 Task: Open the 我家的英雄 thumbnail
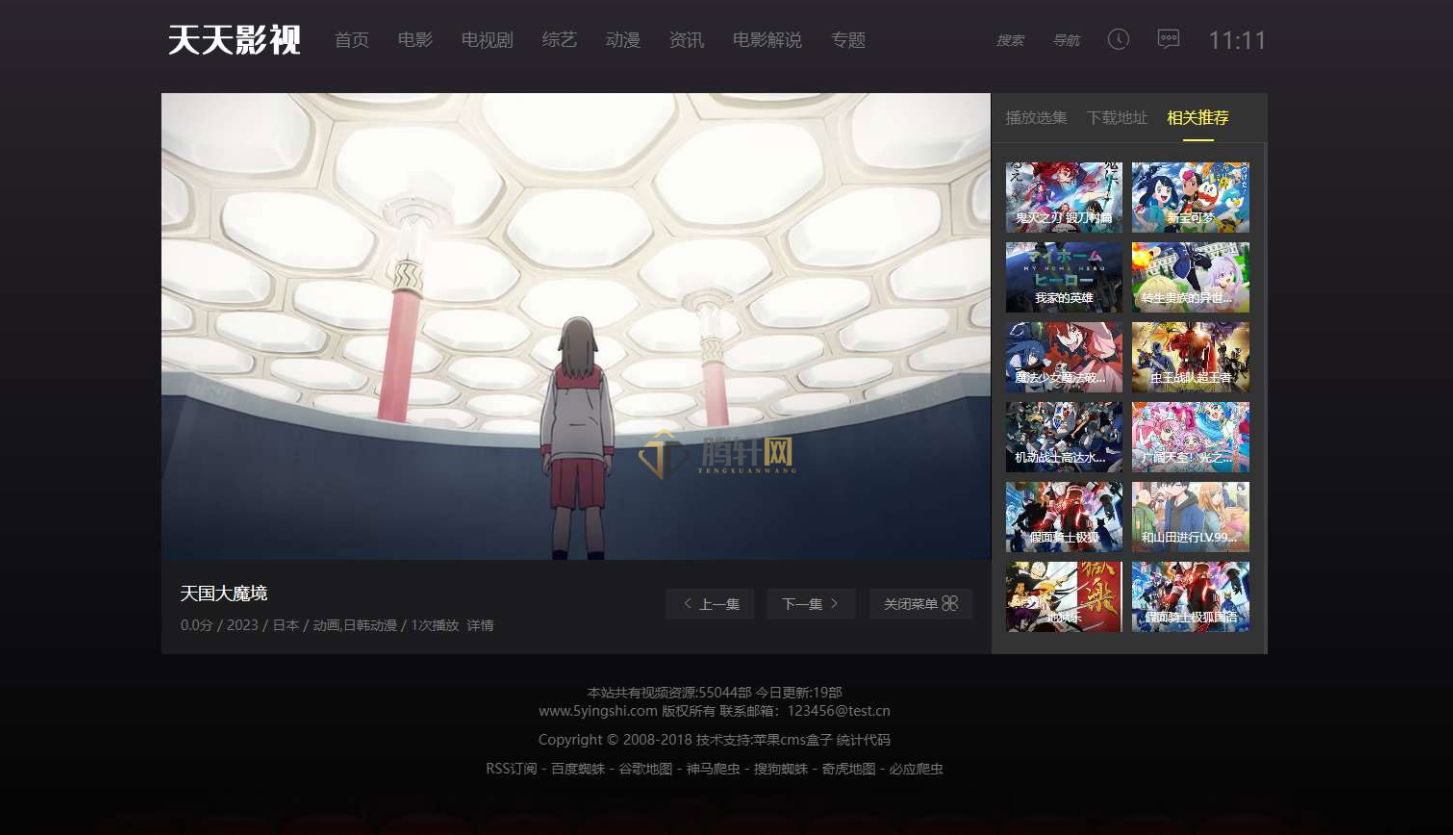[x=1064, y=277]
